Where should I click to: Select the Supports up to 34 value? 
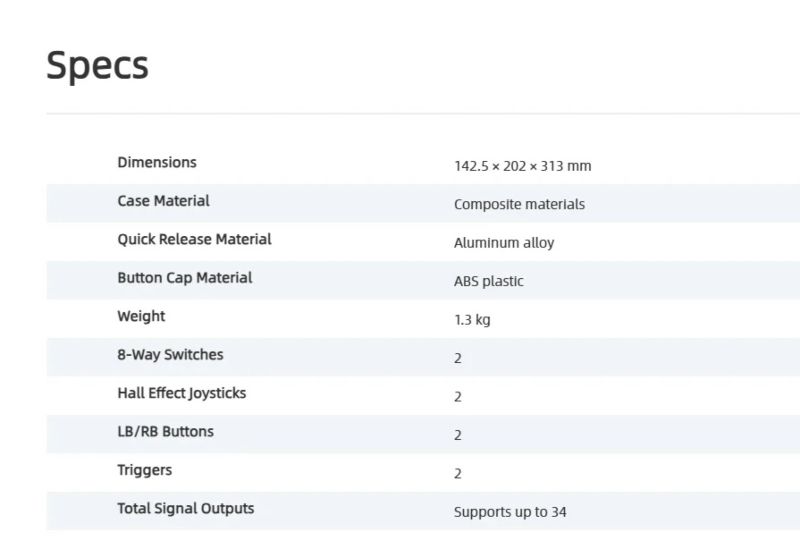(x=510, y=512)
